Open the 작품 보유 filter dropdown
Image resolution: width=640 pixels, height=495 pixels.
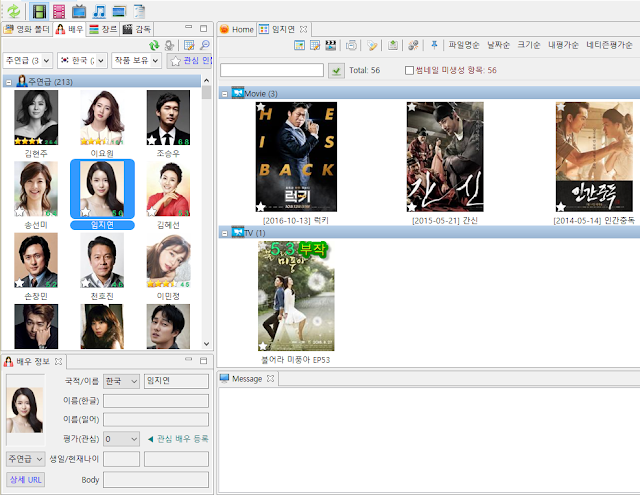pos(136,61)
